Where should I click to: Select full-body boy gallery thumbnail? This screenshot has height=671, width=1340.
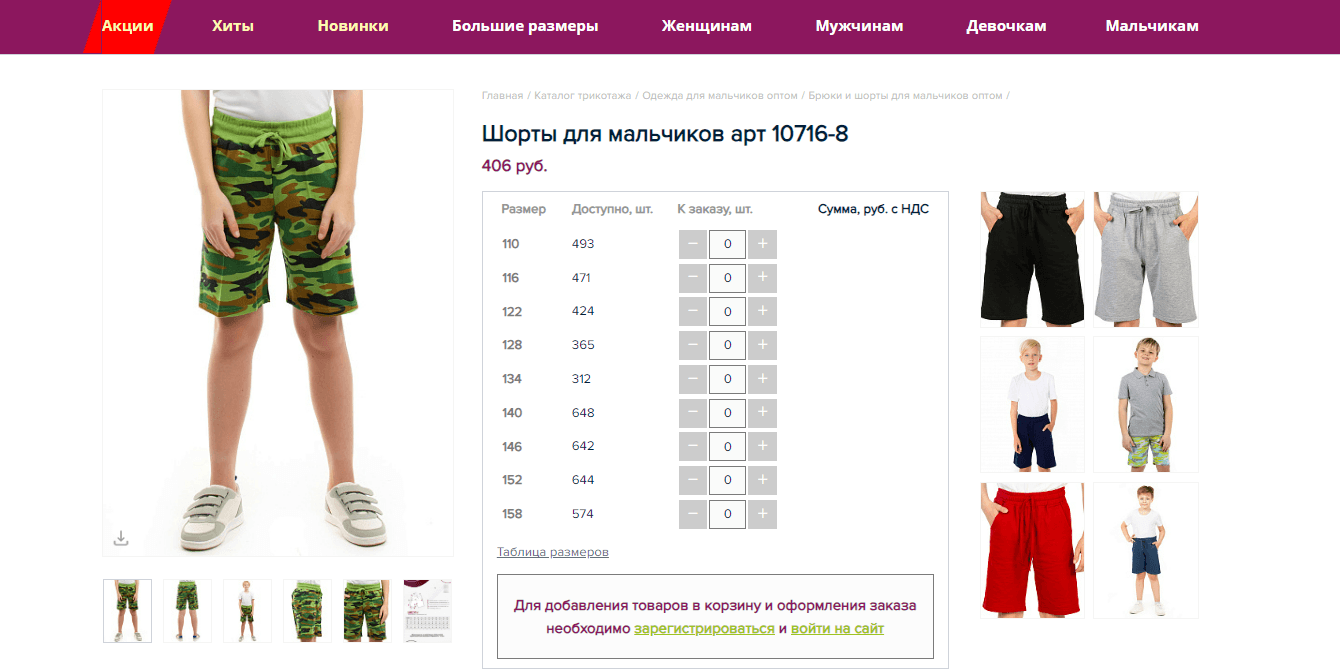[247, 611]
